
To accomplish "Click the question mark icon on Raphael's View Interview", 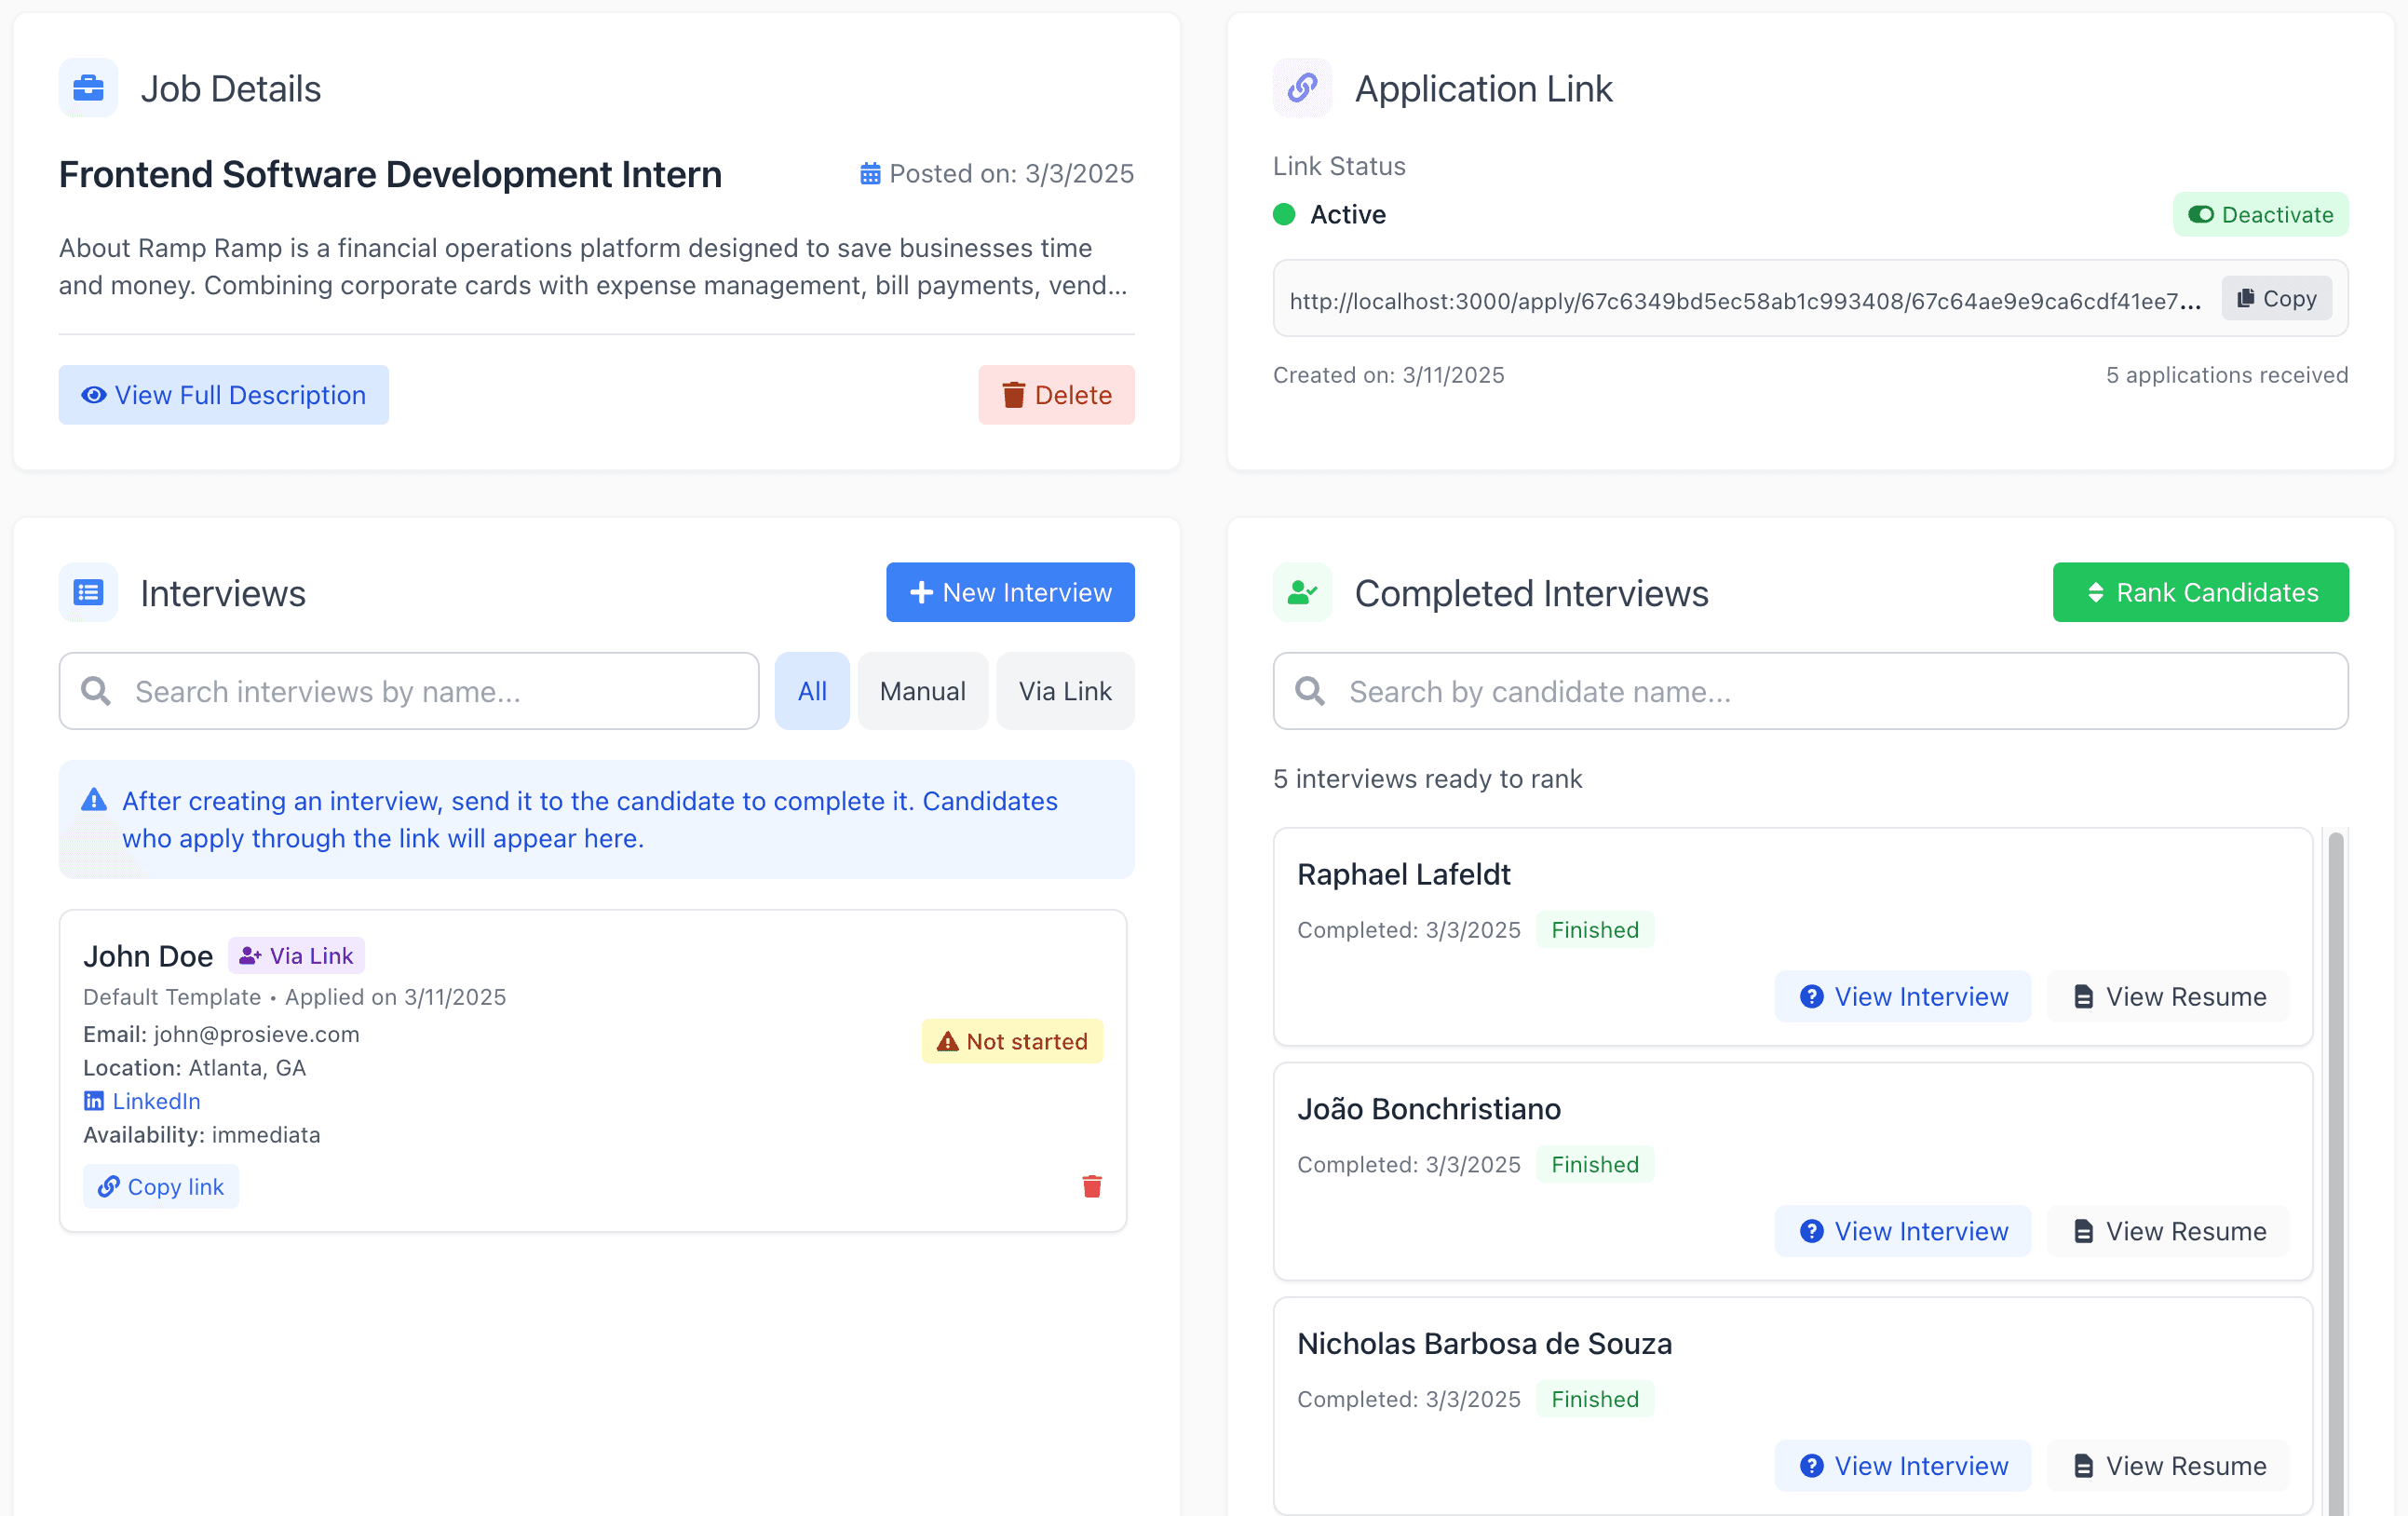I will pos(1811,996).
